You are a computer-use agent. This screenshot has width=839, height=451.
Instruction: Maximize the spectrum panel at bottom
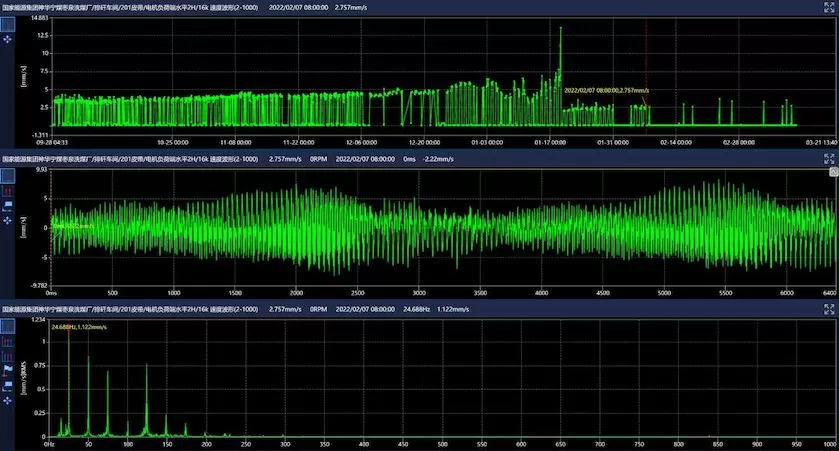[x=829, y=309]
